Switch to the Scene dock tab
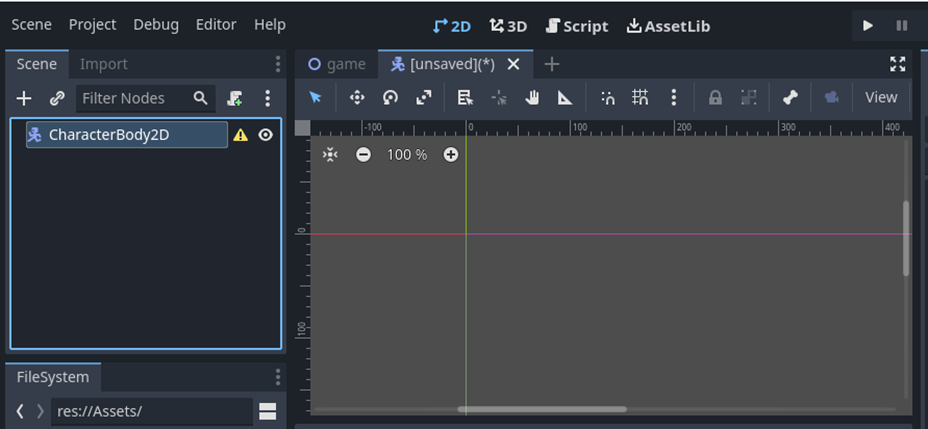 pos(37,64)
